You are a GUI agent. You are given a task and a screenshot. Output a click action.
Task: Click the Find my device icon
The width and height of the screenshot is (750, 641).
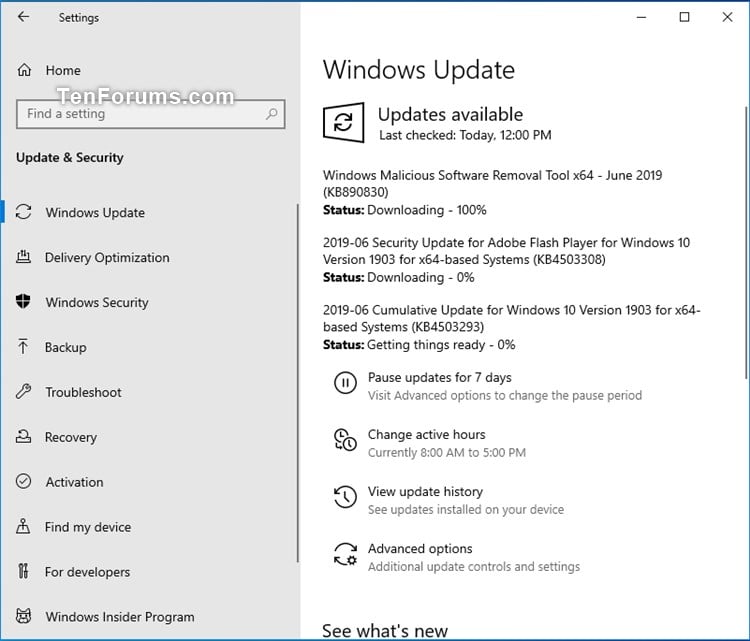tap(23, 526)
